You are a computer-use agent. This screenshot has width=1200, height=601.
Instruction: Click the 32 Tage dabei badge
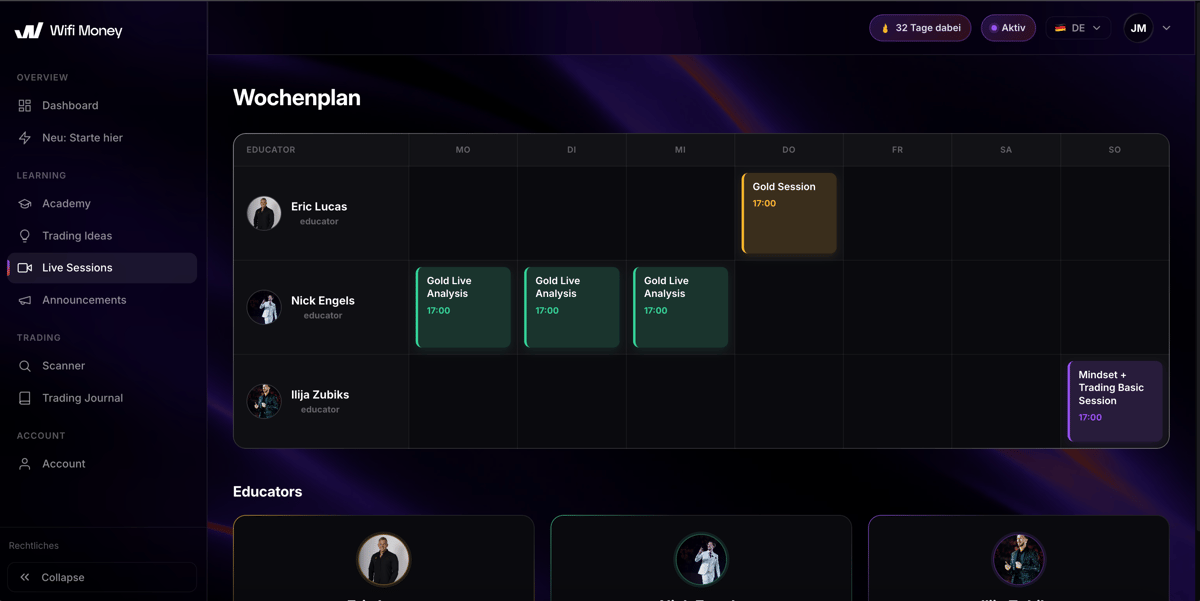[920, 28]
